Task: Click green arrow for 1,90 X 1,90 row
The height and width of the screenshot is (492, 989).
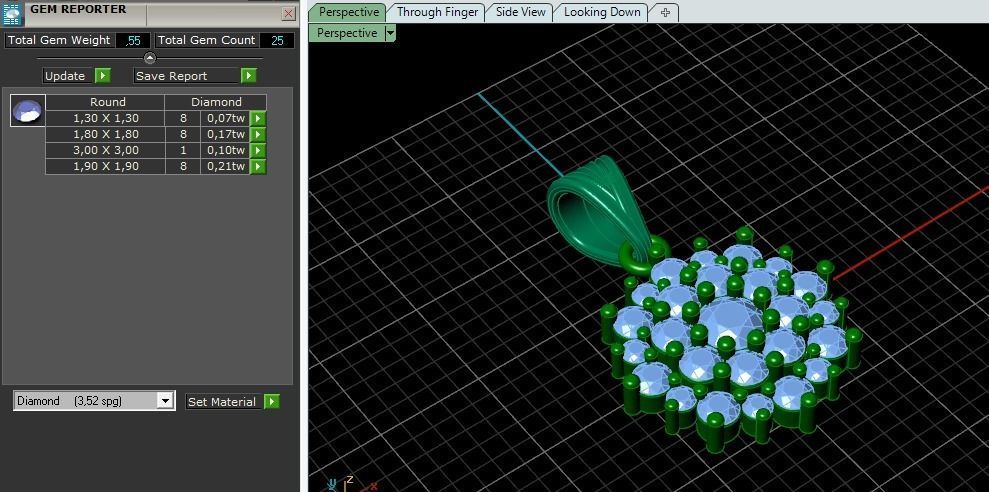Action: (258, 167)
